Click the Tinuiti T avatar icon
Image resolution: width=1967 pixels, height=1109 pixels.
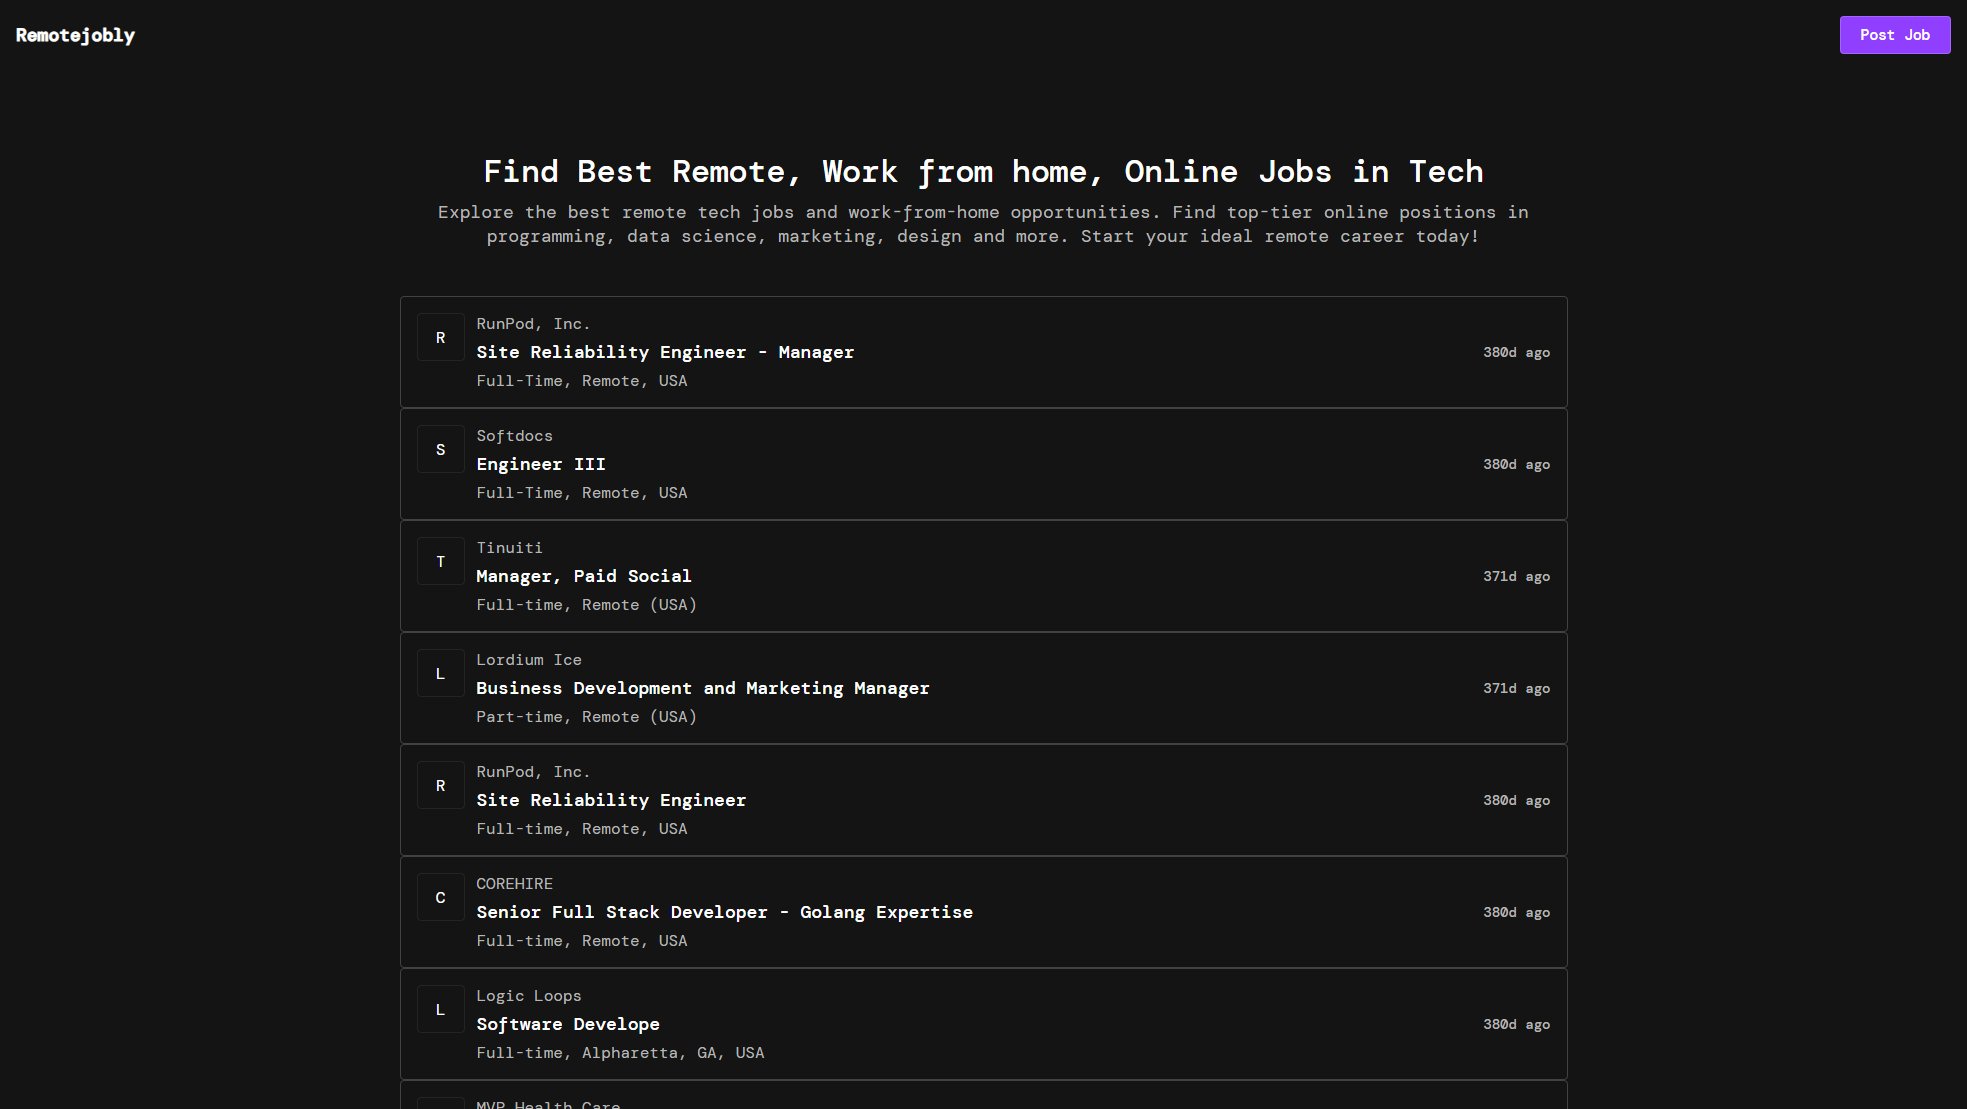pyautogui.click(x=440, y=562)
